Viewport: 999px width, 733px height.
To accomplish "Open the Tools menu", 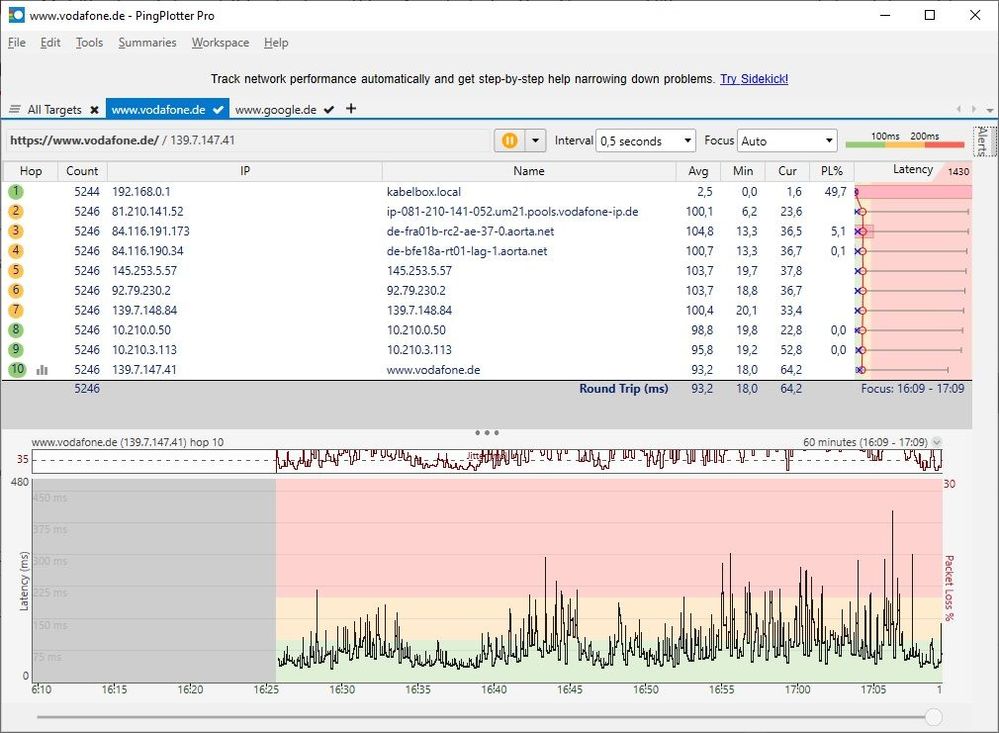I will click(x=89, y=43).
